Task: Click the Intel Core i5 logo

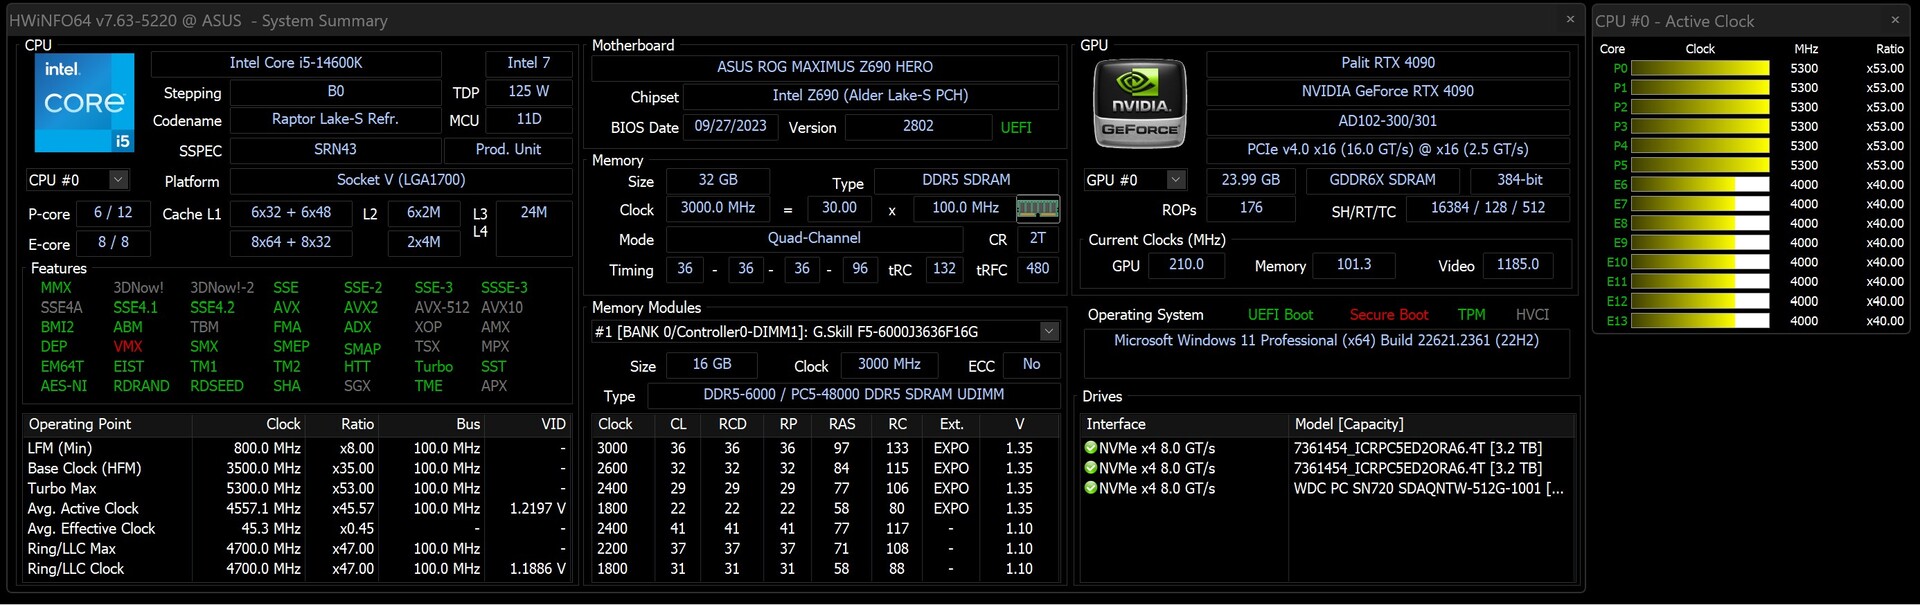Action: [x=84, y=103]
